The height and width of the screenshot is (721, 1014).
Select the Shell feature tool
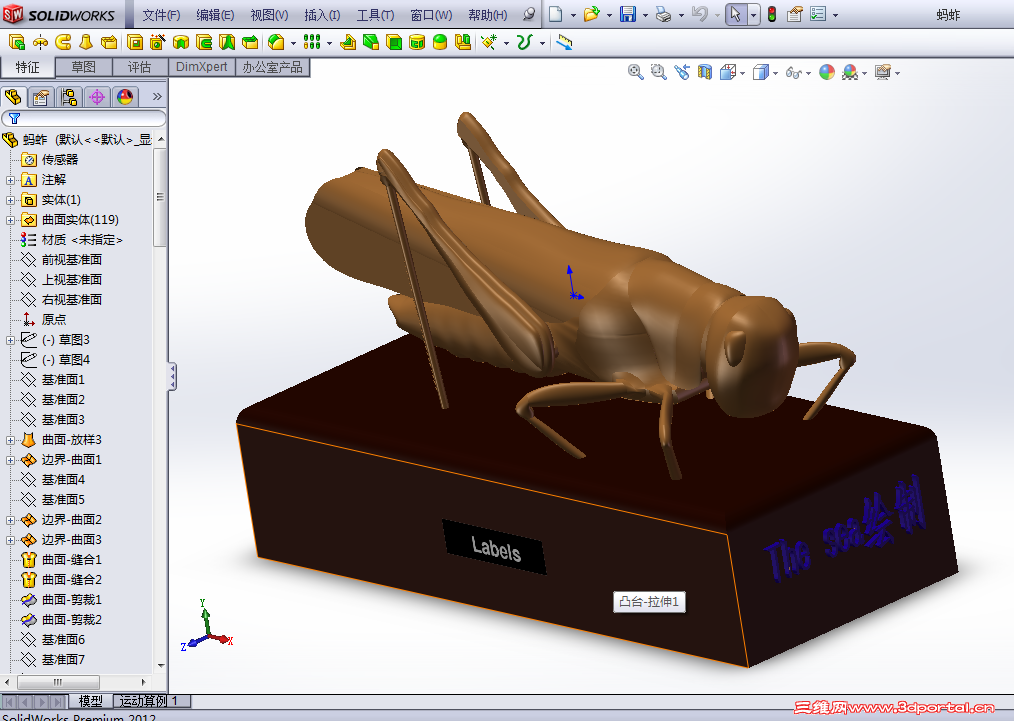click(394, 43)
